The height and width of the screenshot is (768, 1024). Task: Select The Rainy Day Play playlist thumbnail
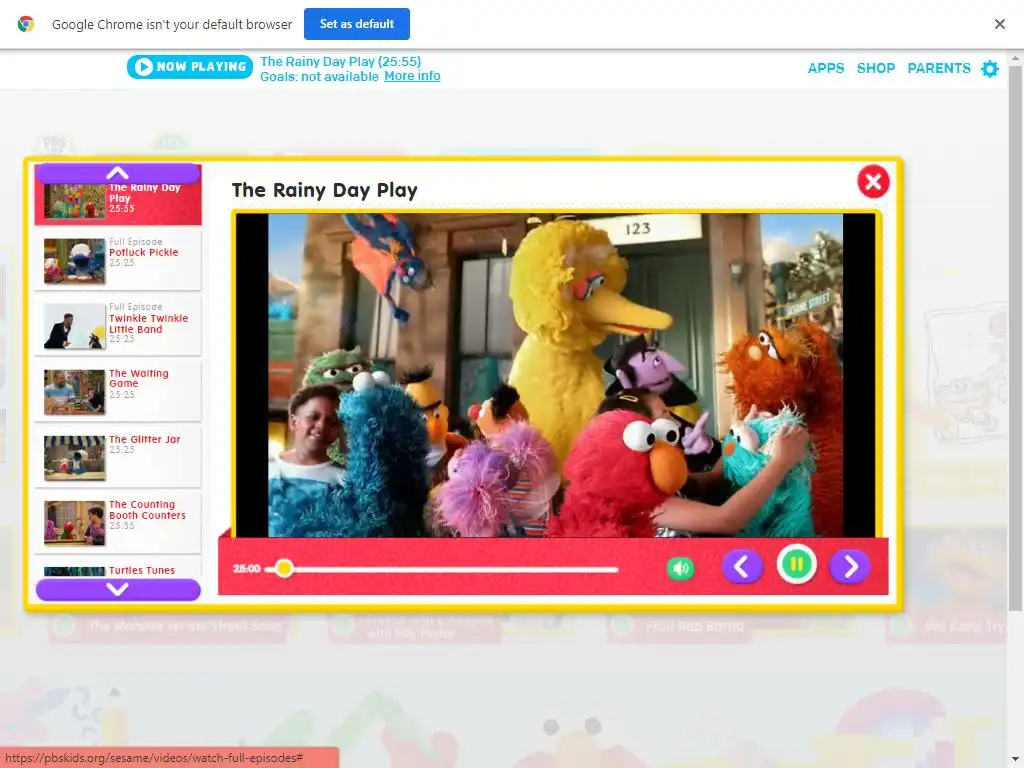pyautogui.click(x=74, y=200)
